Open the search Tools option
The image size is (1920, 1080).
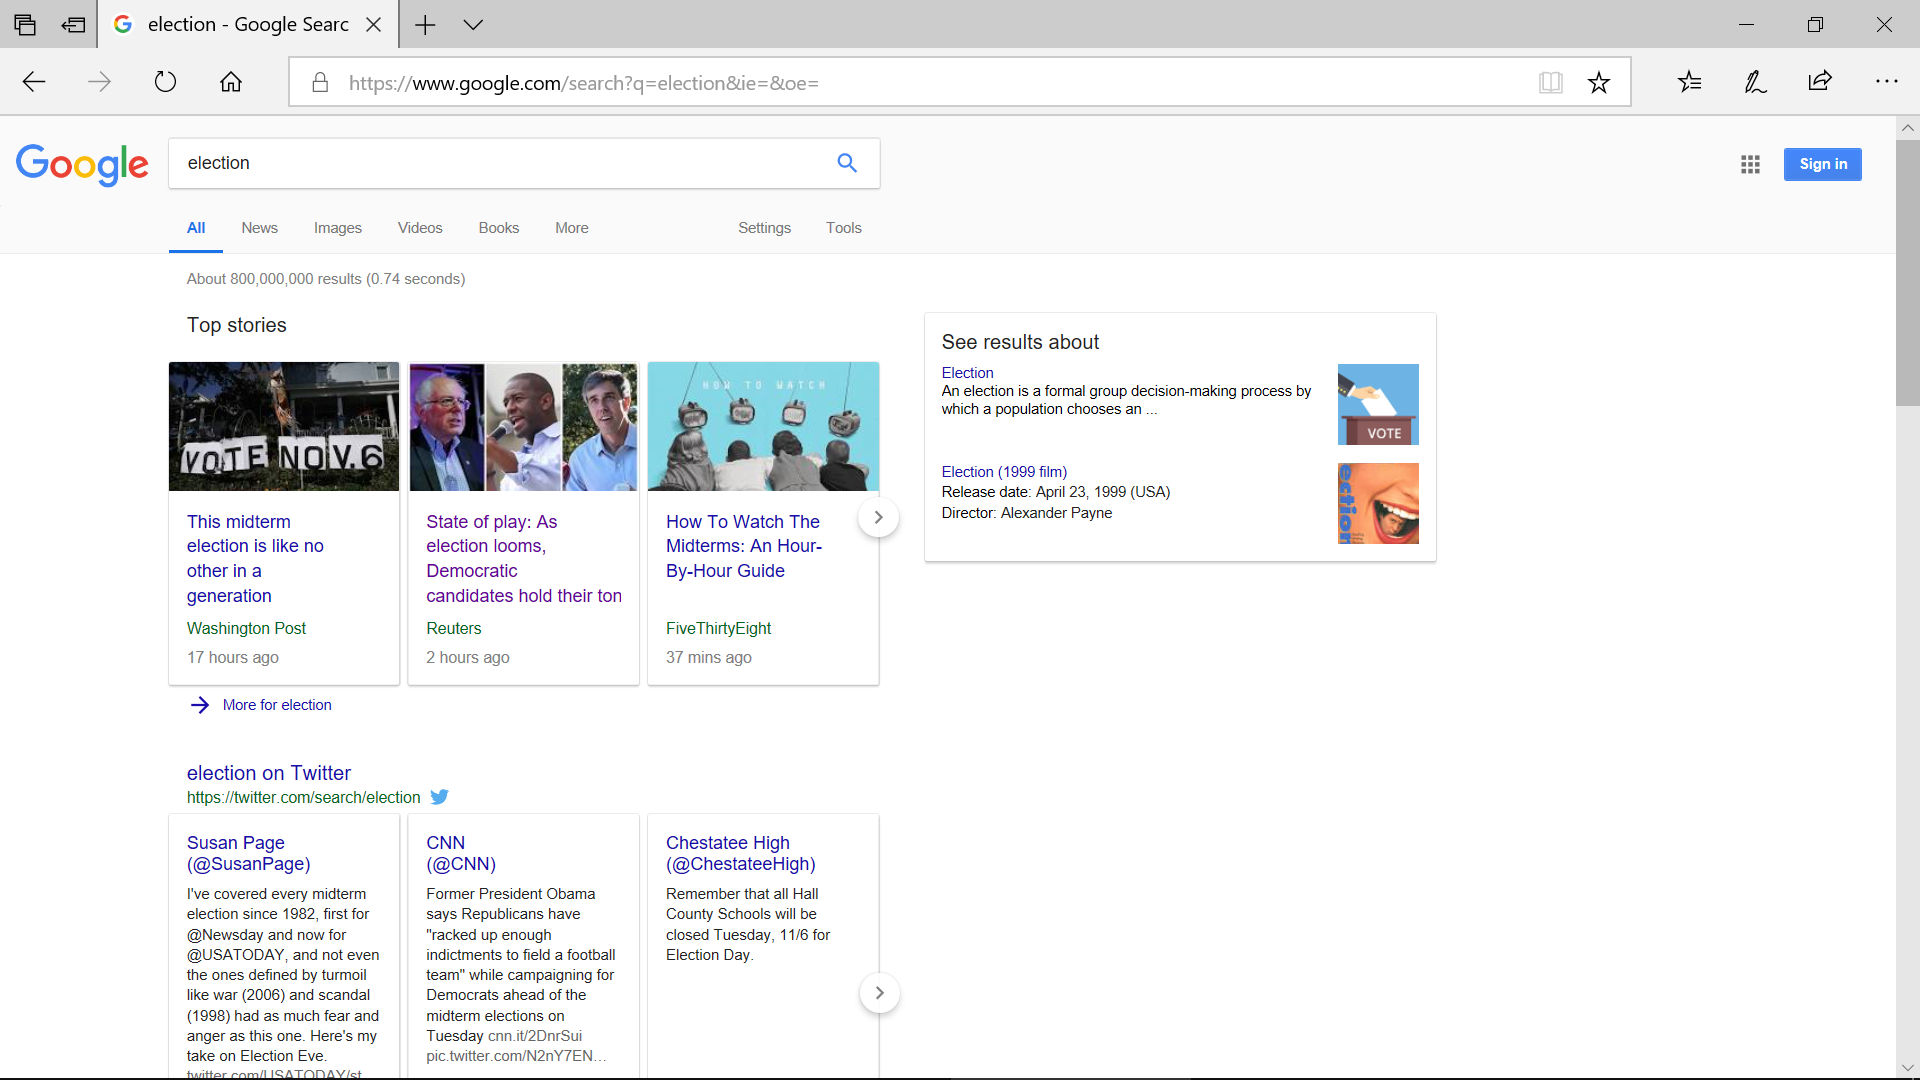[x=844, y=228]
